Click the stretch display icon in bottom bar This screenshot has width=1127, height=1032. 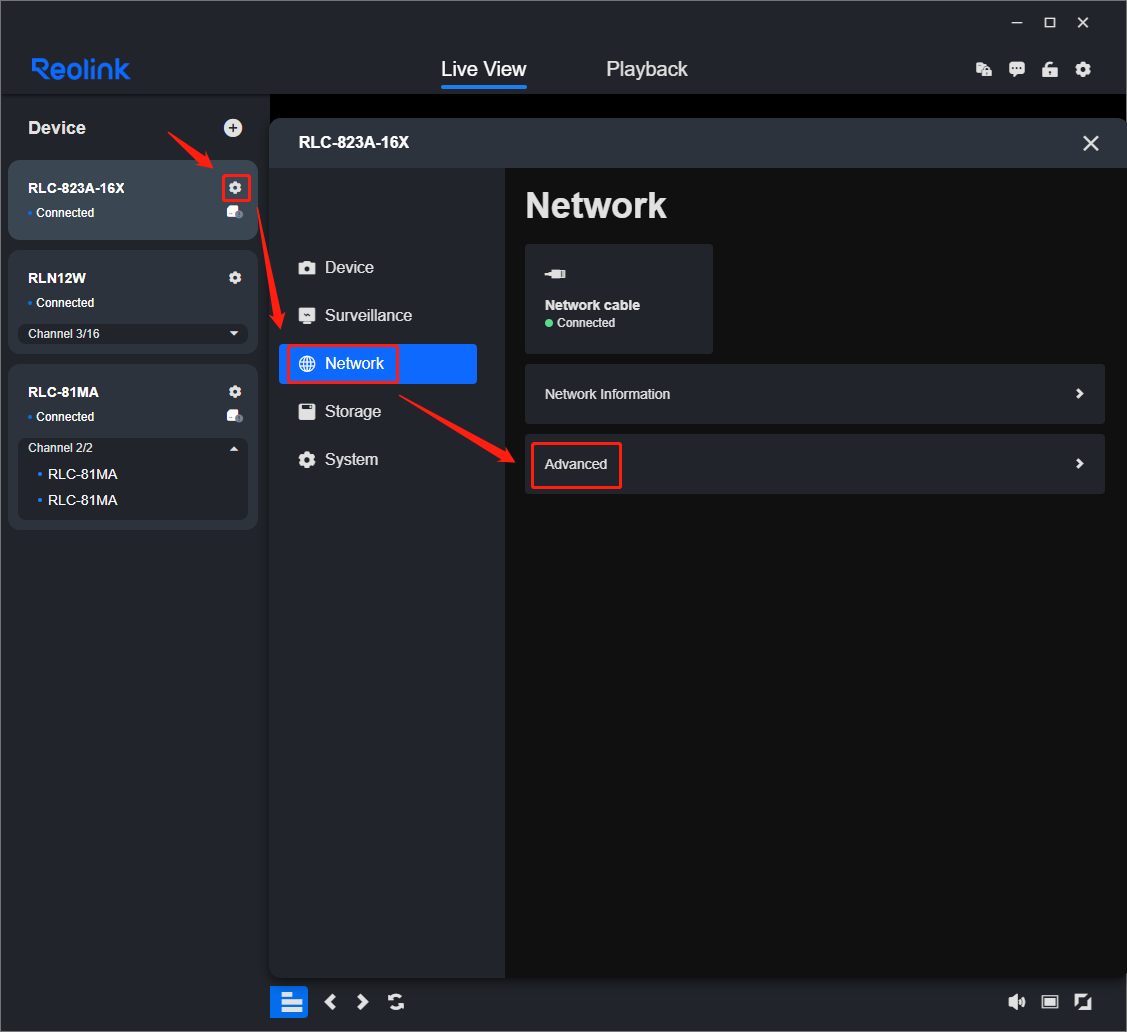[1050, 1002]
